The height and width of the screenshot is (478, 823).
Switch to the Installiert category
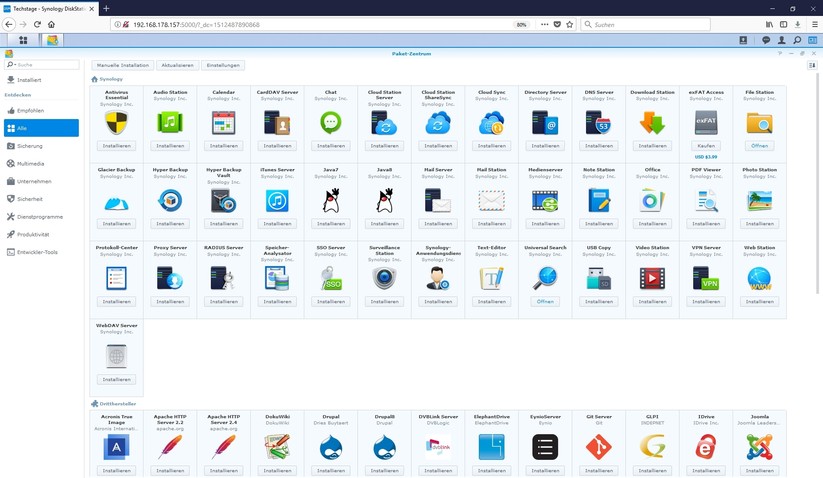tap(29, 79)
